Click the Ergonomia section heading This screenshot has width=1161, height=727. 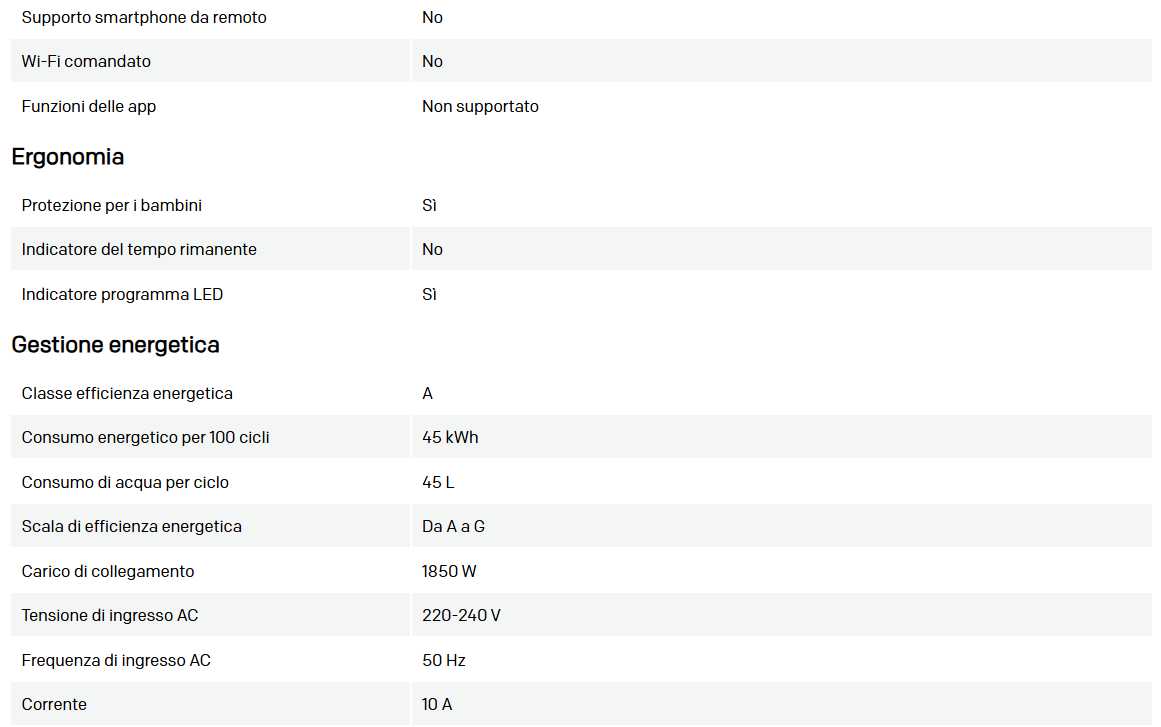68,157
